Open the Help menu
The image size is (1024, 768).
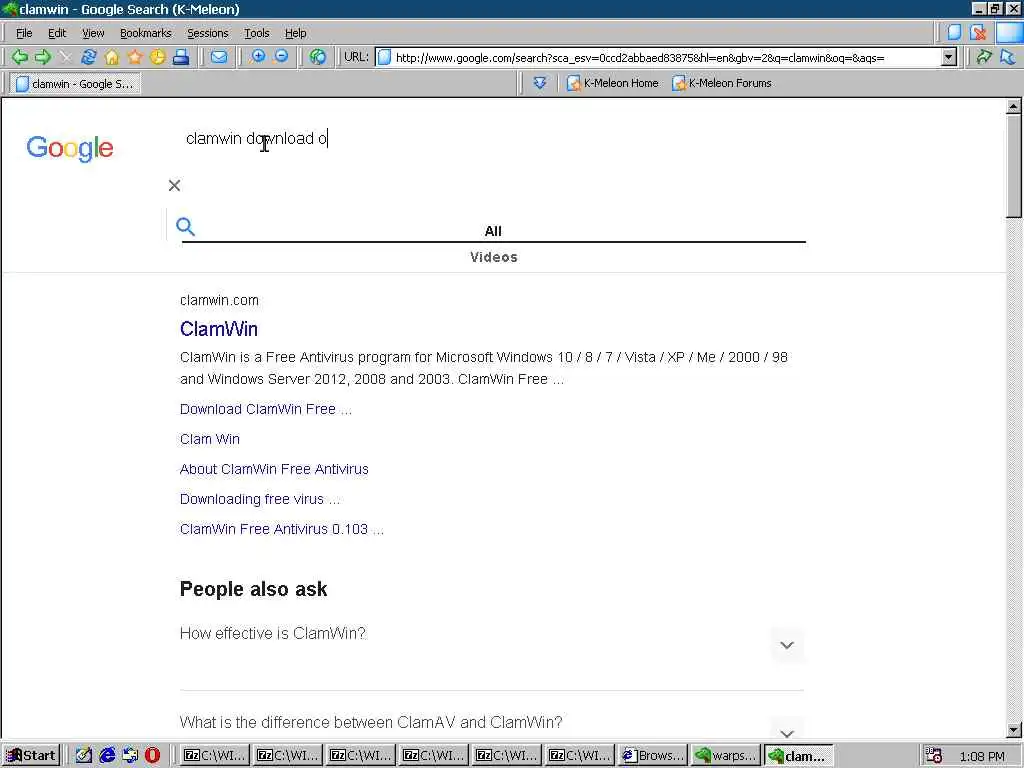tap(295, 33)
